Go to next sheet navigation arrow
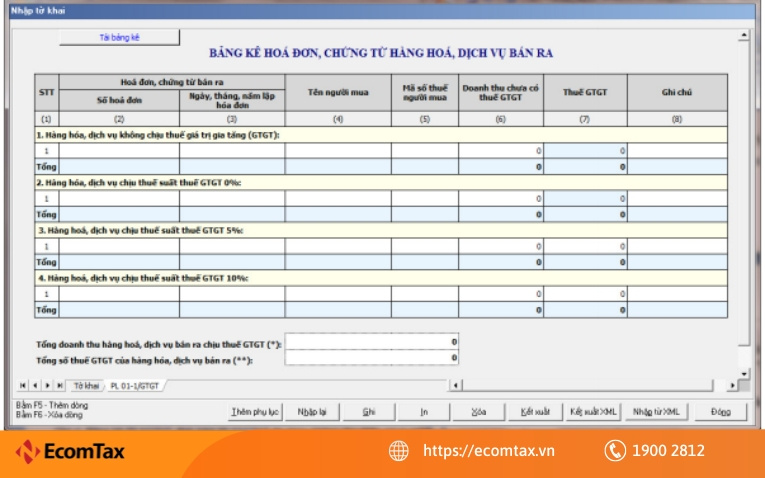The width and height of the screenshot is (765, 478). (x=47, y=385)
